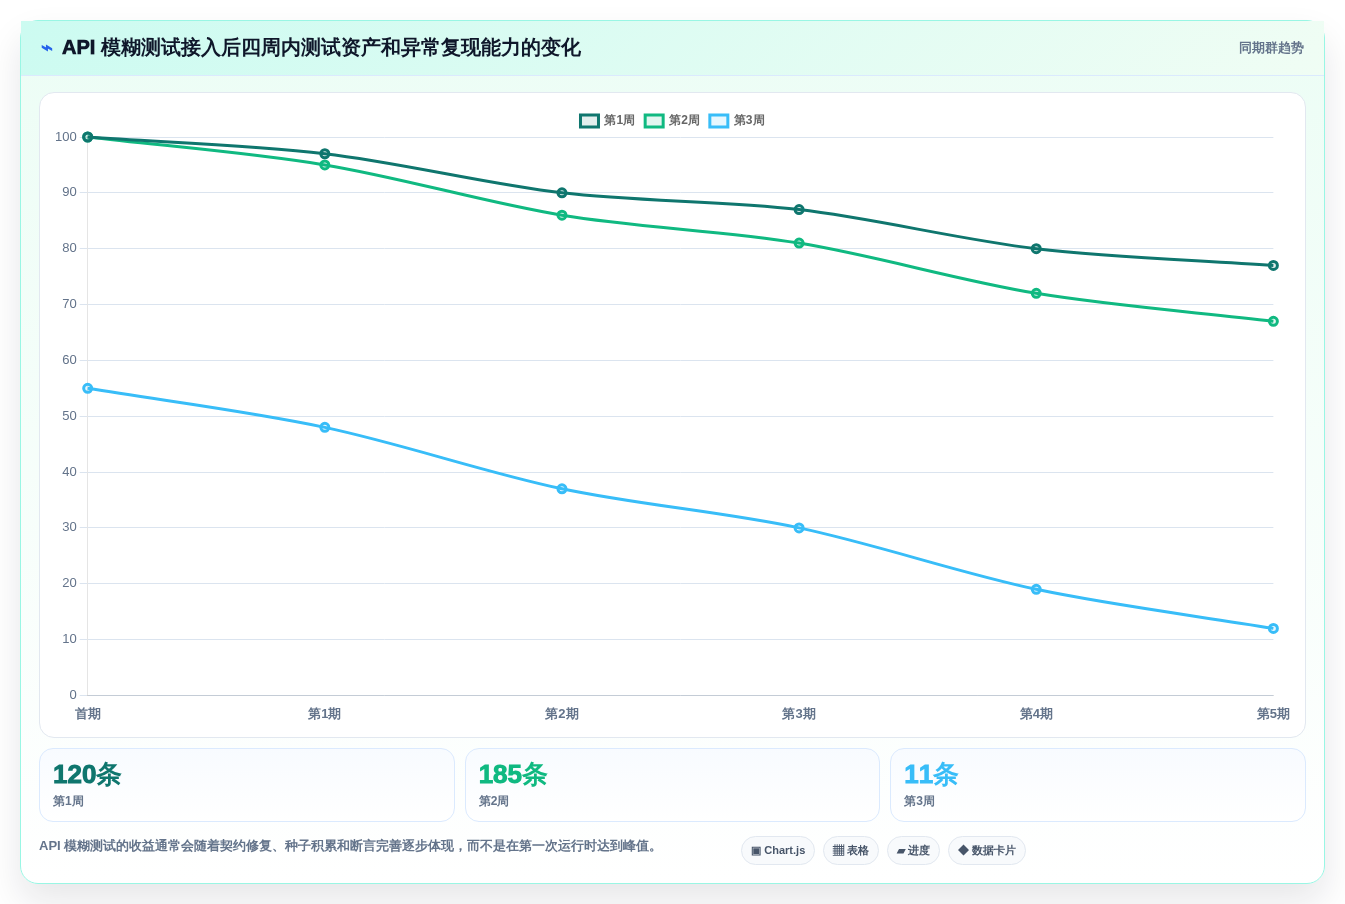The height and width of the screenshot is (904, 1345).
Task: Click 第1周 data point at 第2期
Action: point(562,193)
